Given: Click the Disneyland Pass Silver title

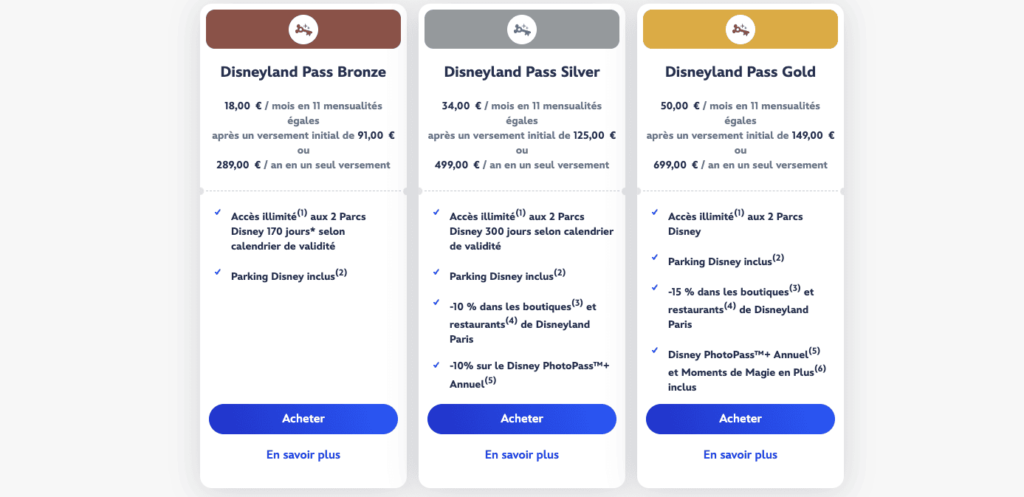Looking at the screenshot, I should click(x=522, y=72).
